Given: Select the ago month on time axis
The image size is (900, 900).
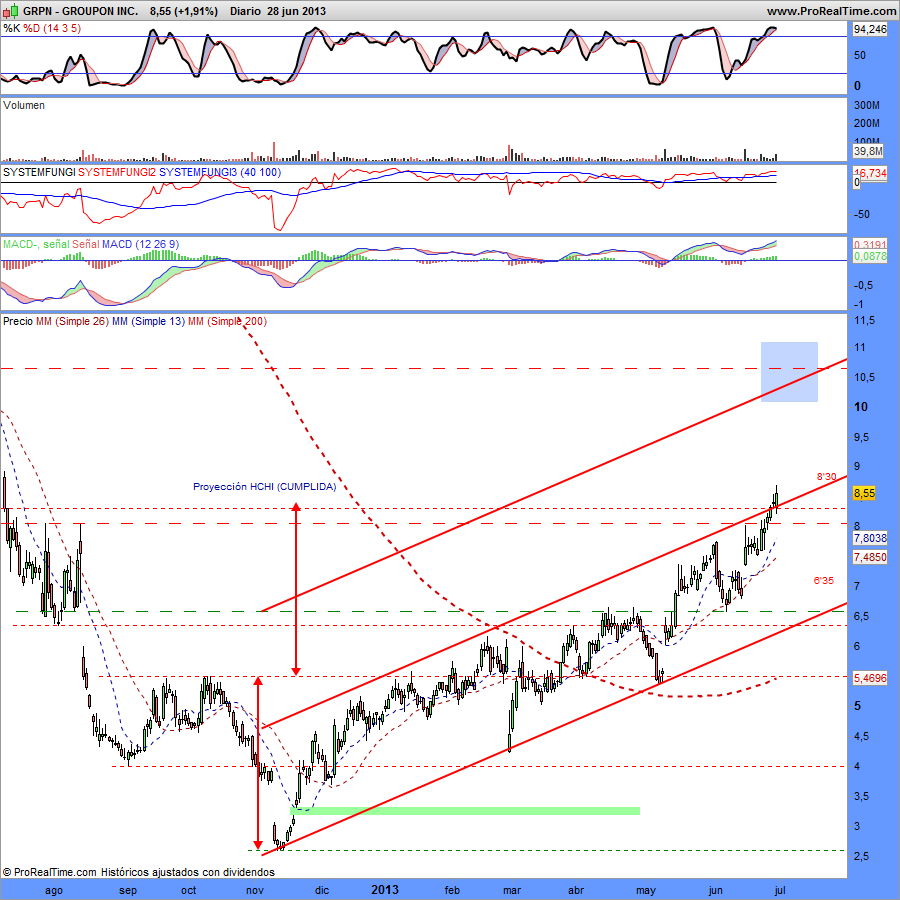Looking at the screenshot, I should click(53, 891).
